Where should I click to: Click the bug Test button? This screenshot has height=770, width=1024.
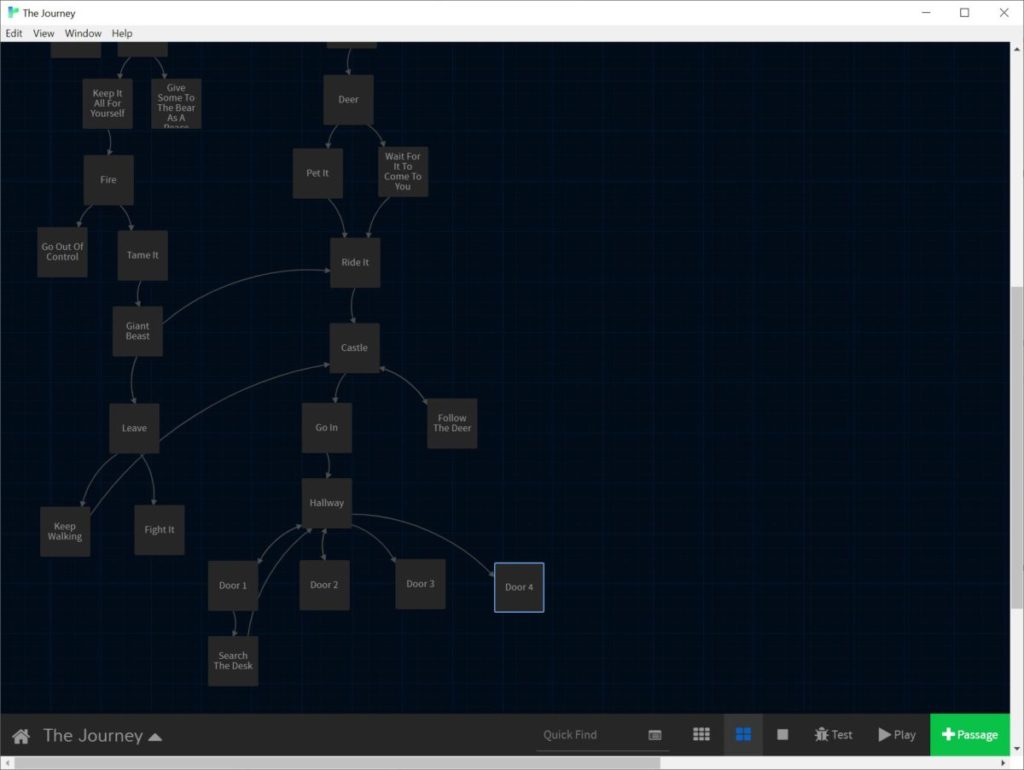coord(833,735)
